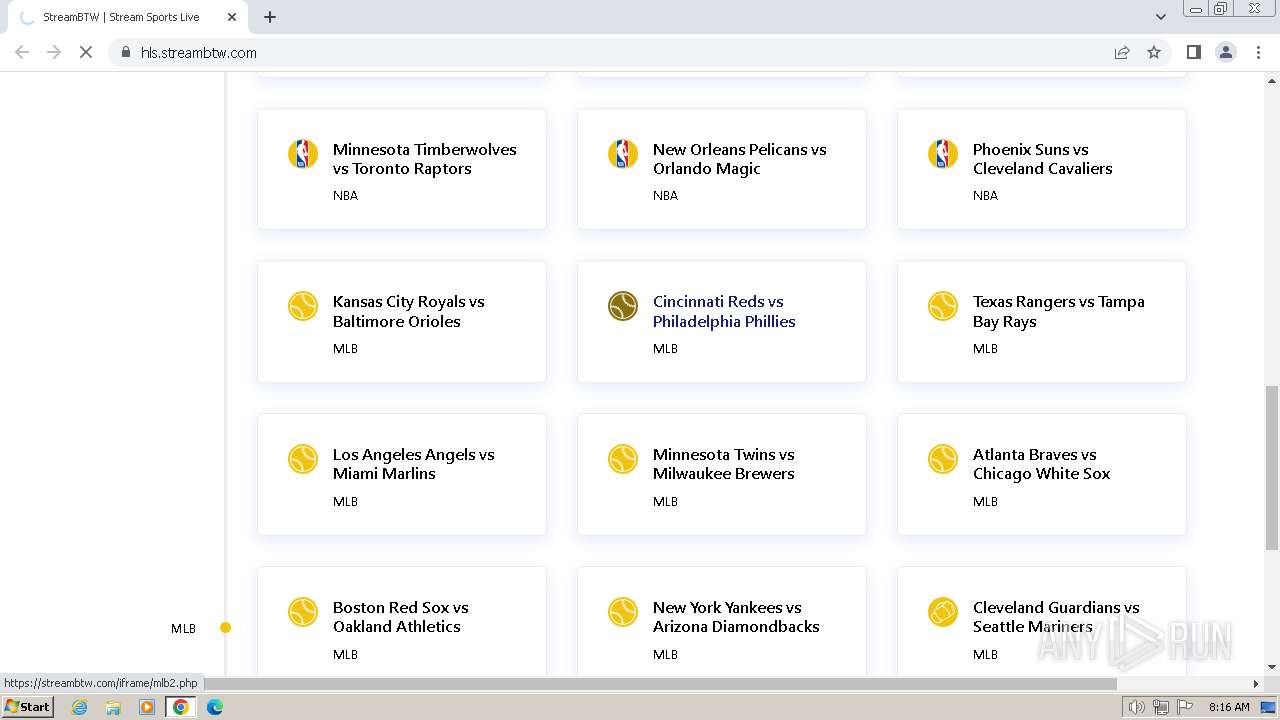
Task: Open New York Yankees vs Arizona Diamondbacks
Action: point(736,617)
